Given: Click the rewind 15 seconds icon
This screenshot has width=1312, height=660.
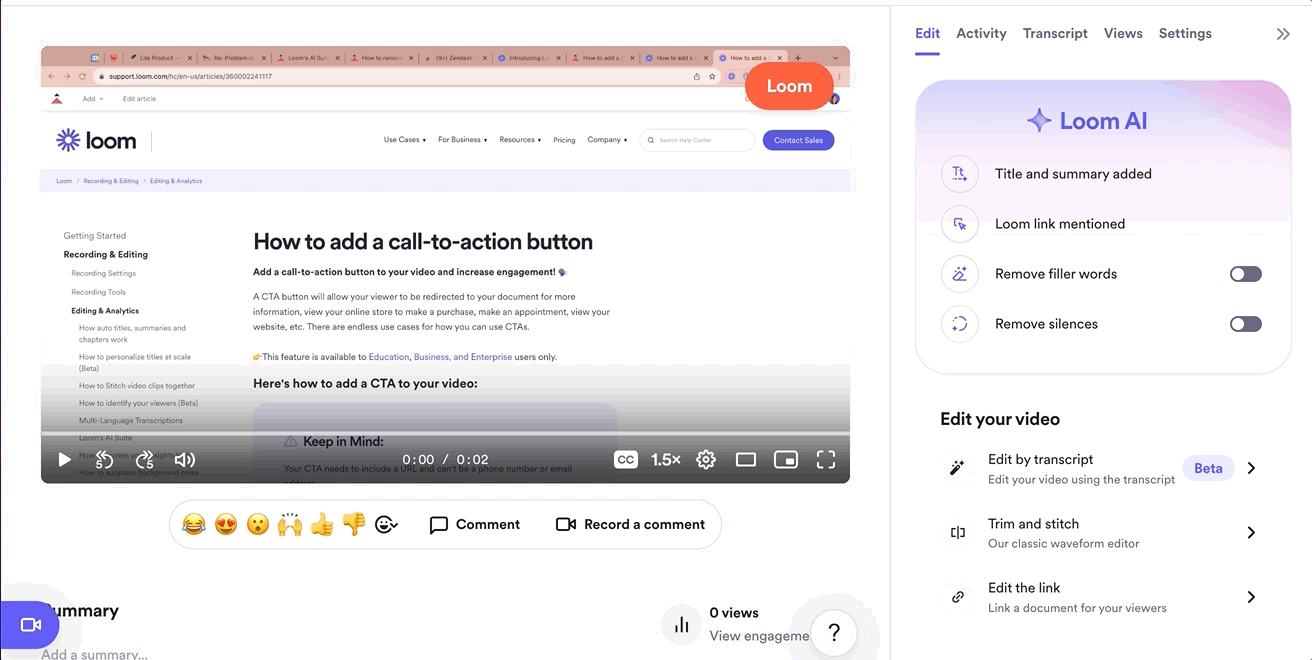Looking at the screenshot, I should (x=104, y=459).
